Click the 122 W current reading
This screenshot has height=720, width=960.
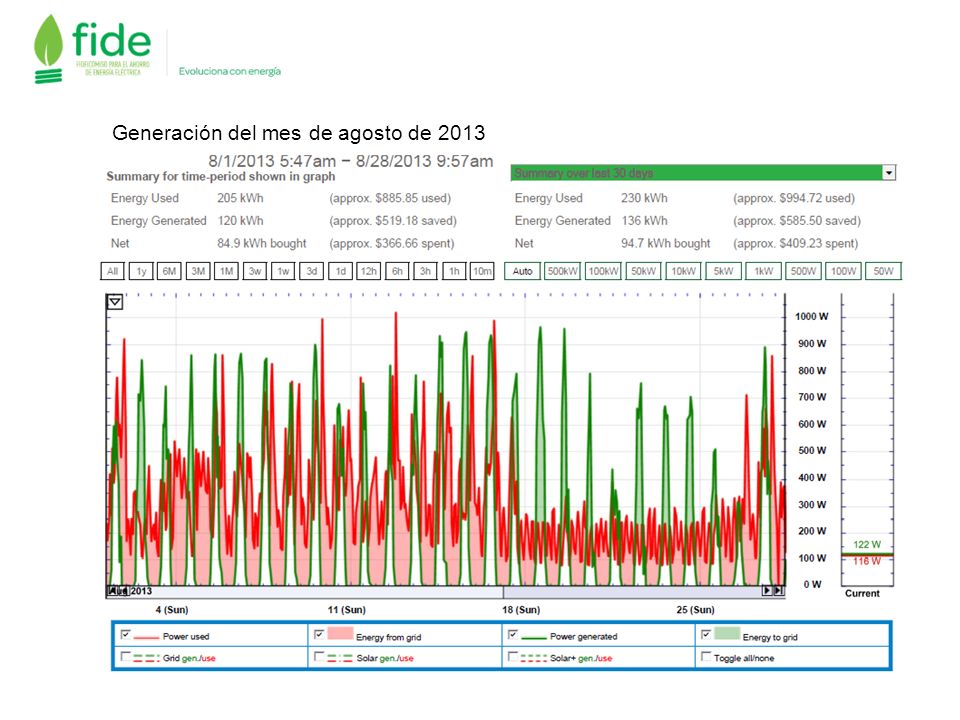pos(867,544)
